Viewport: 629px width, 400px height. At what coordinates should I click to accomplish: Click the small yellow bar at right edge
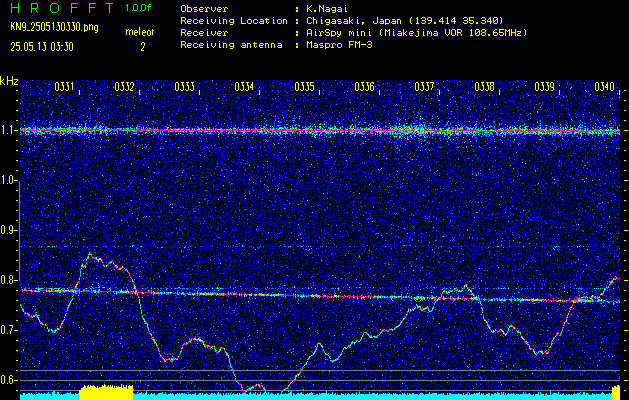click(x=616, y=392)
